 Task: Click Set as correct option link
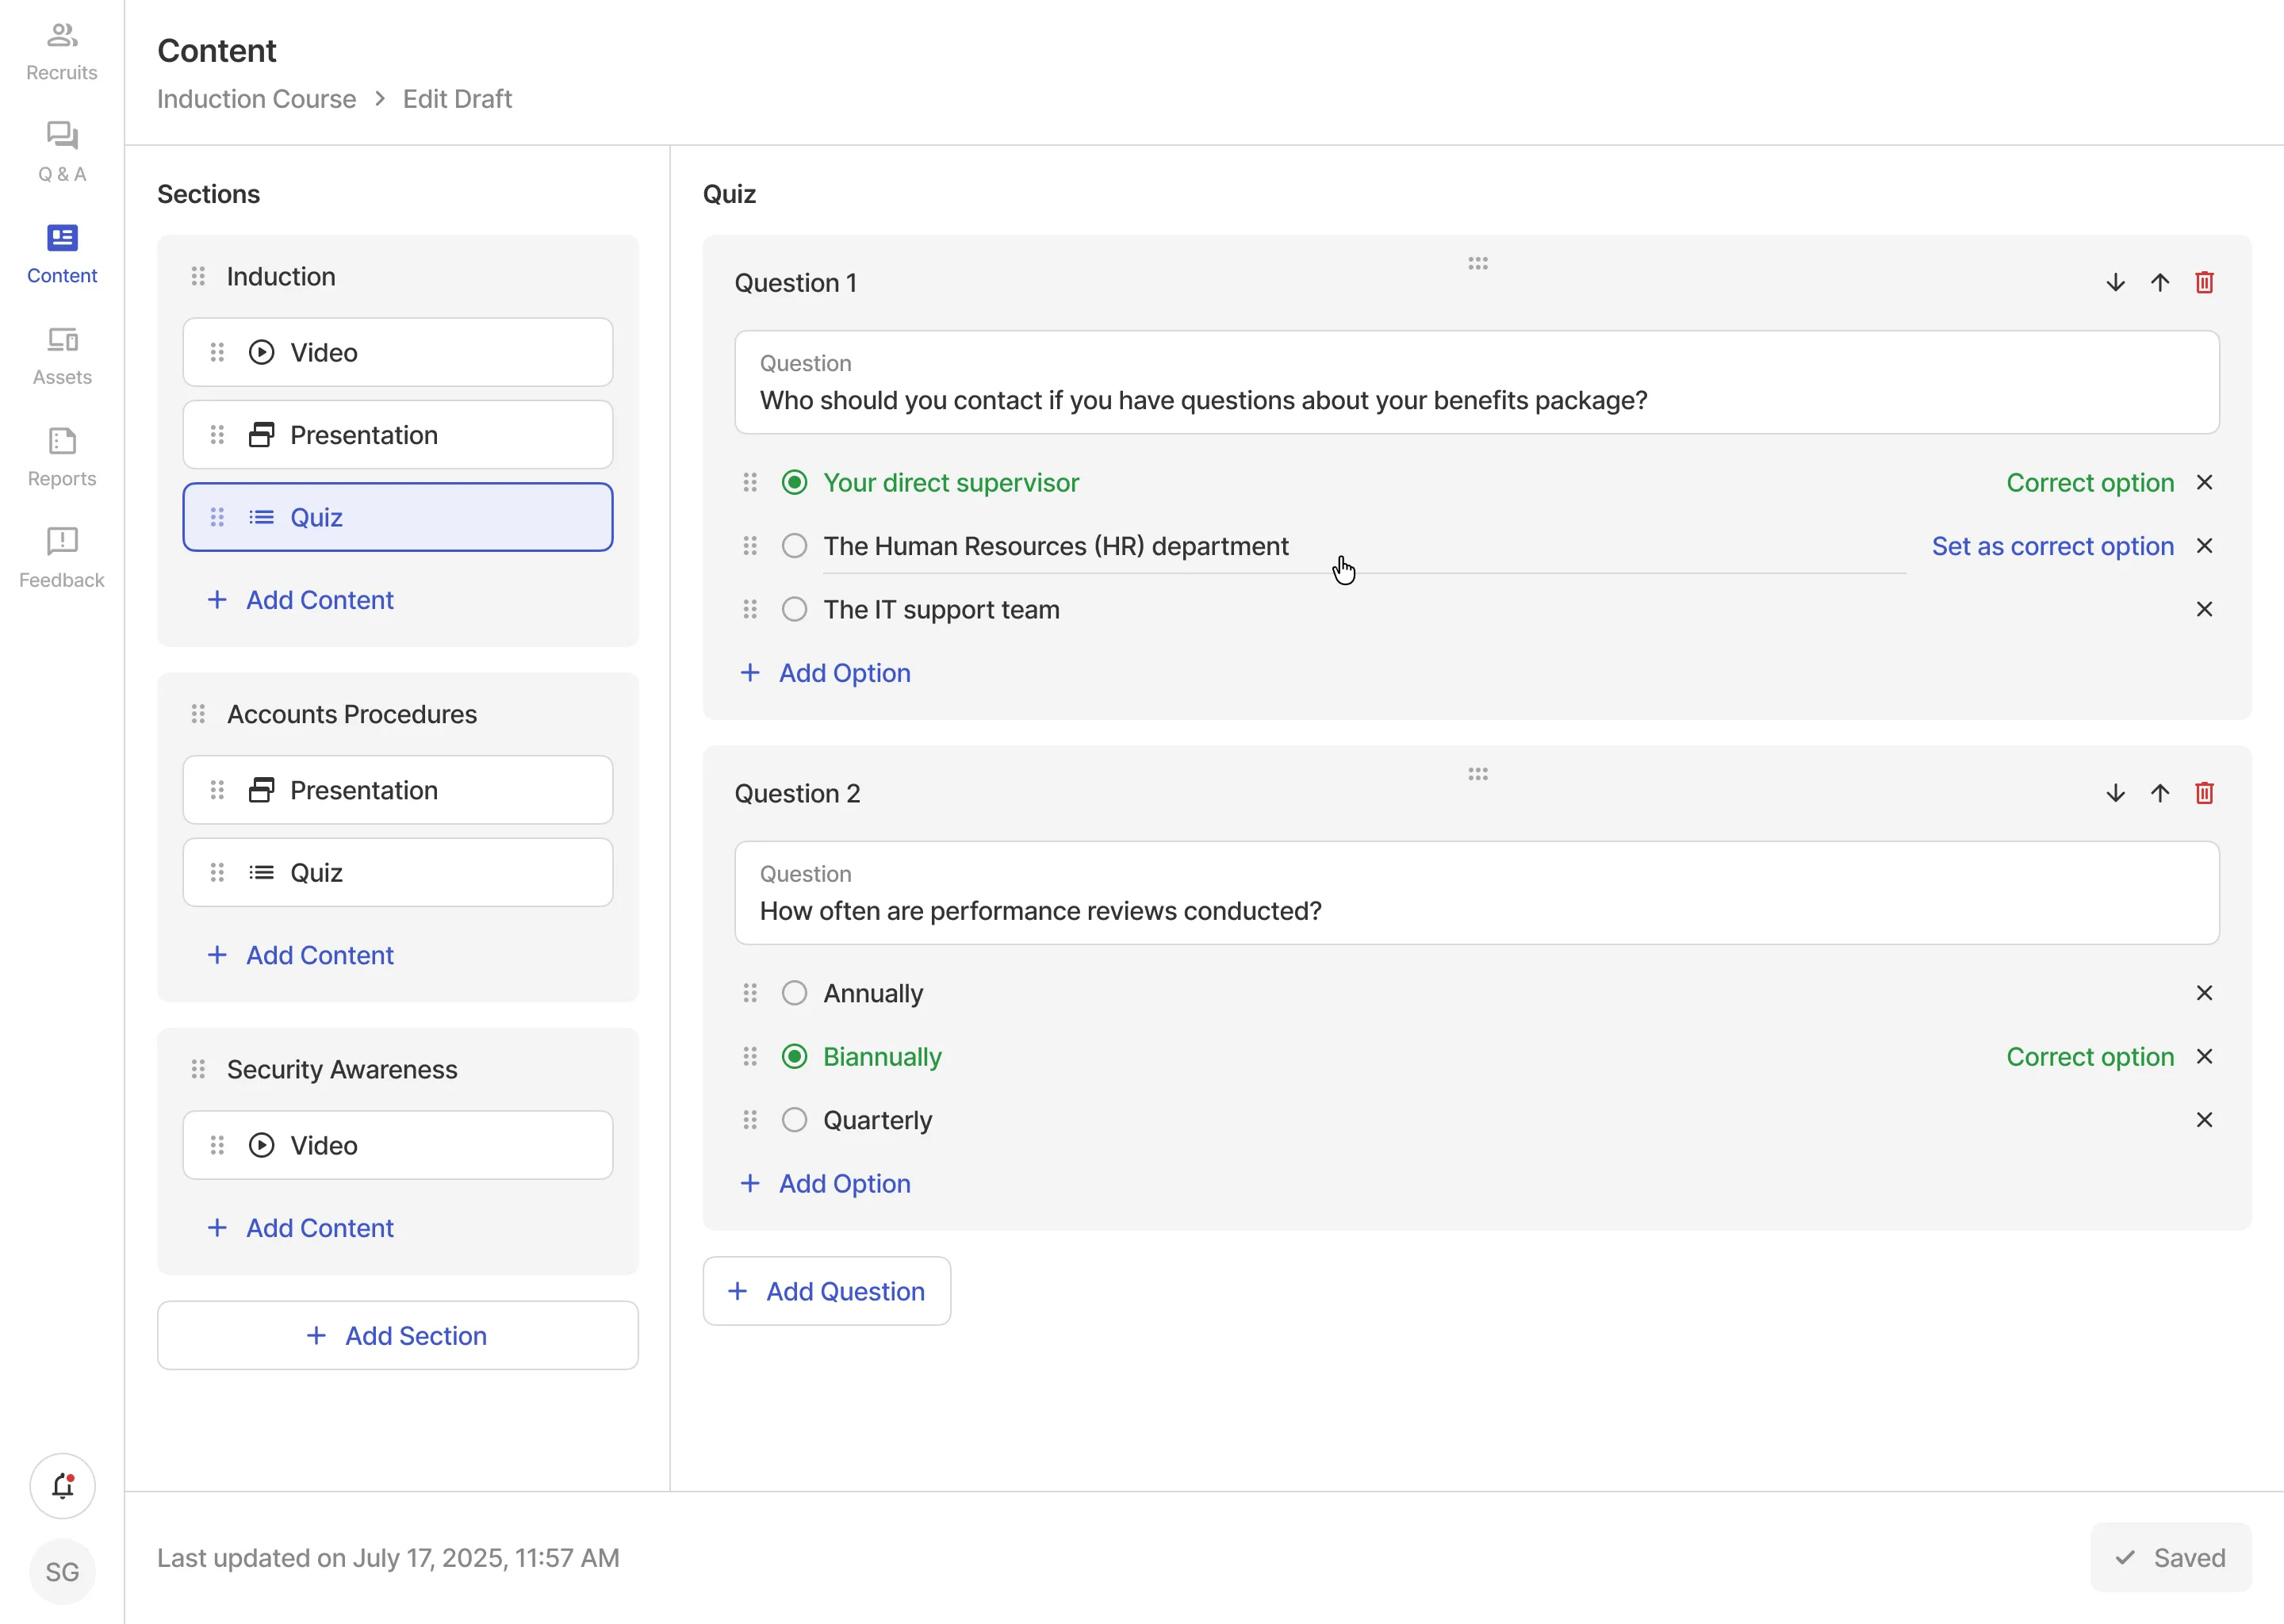point(2052,546)
